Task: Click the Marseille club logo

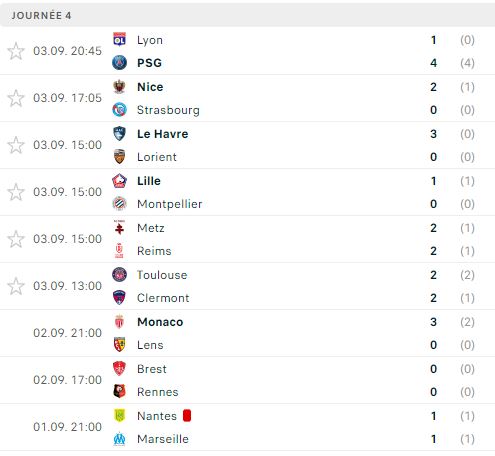Action: point(119,439)
